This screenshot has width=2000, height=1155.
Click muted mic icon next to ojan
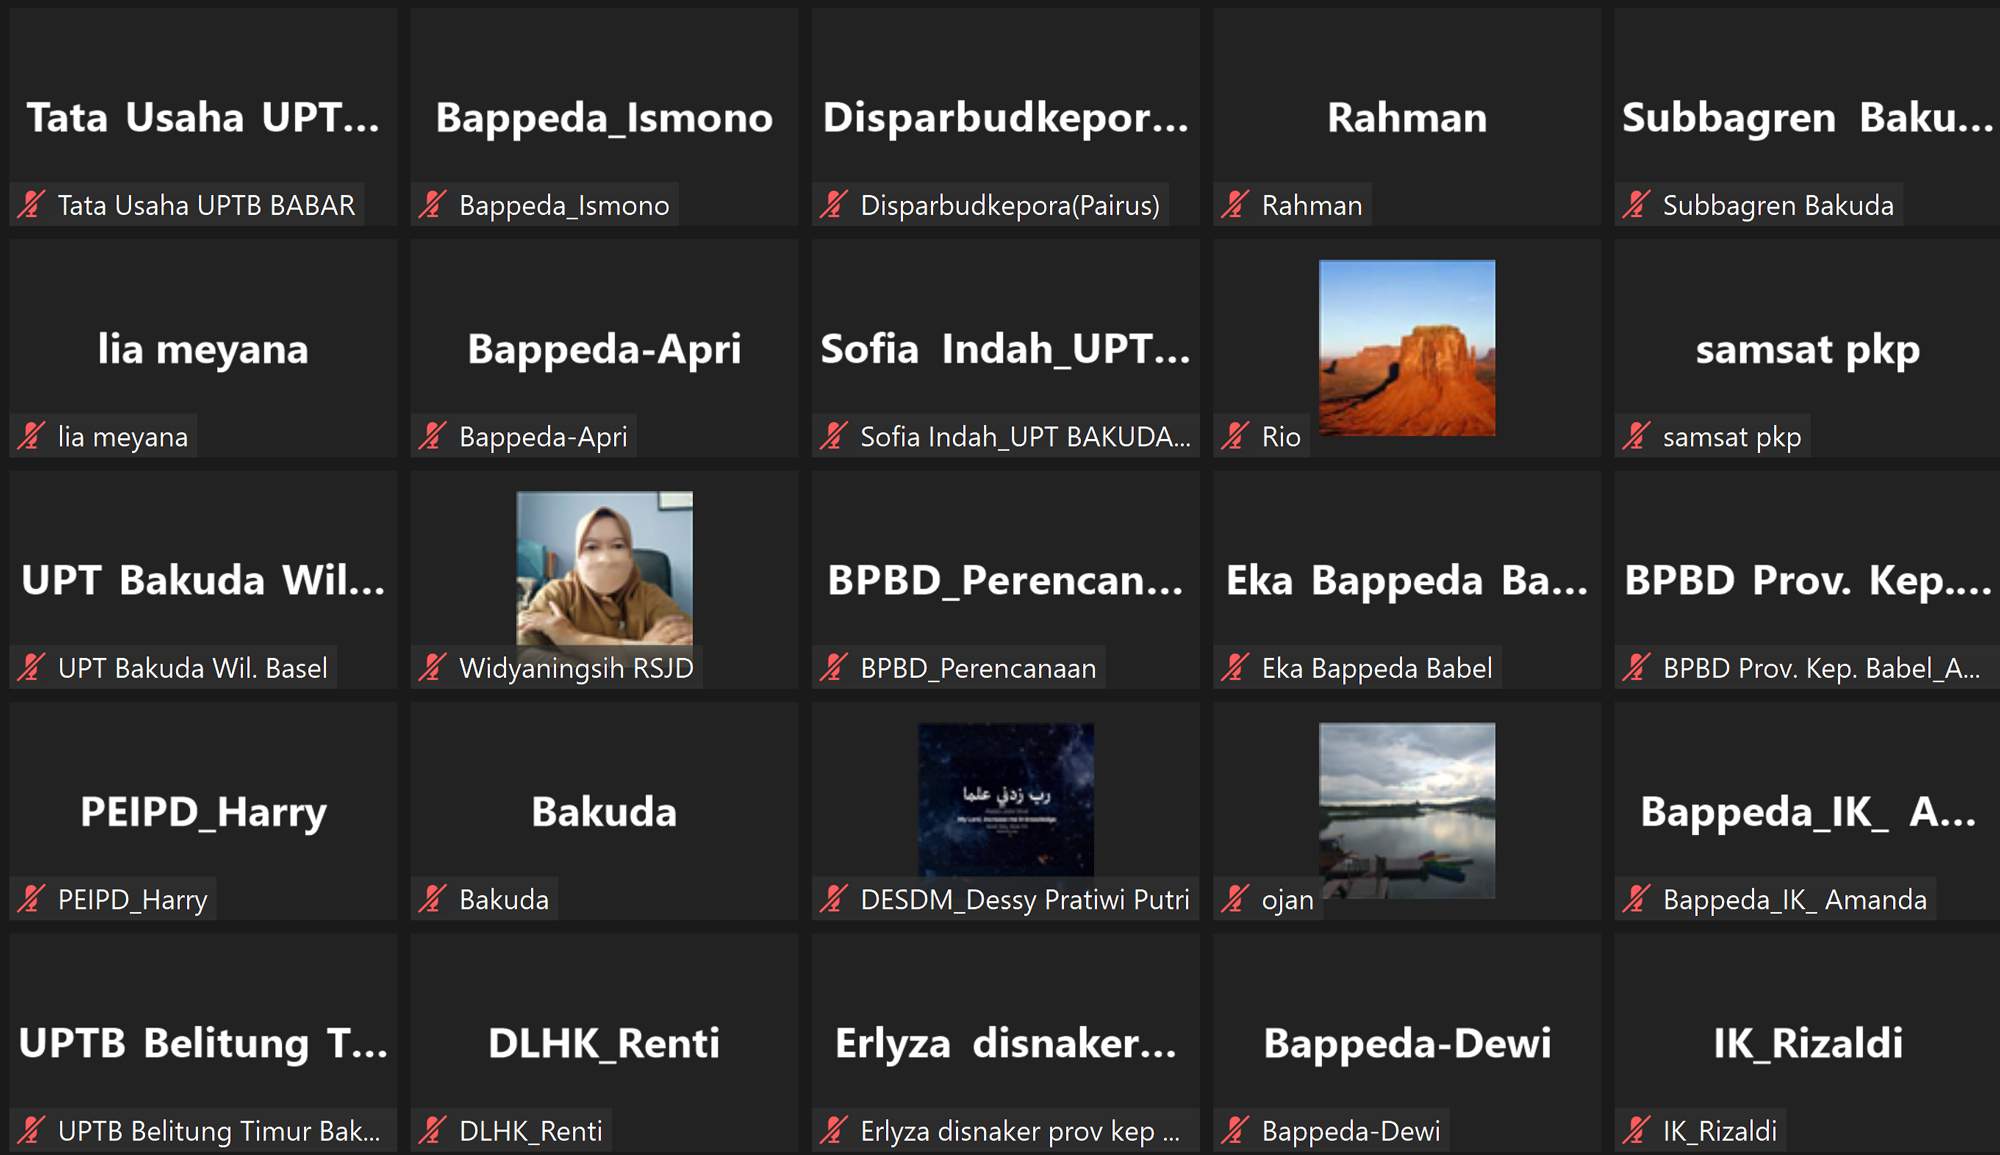(1235, 899)
